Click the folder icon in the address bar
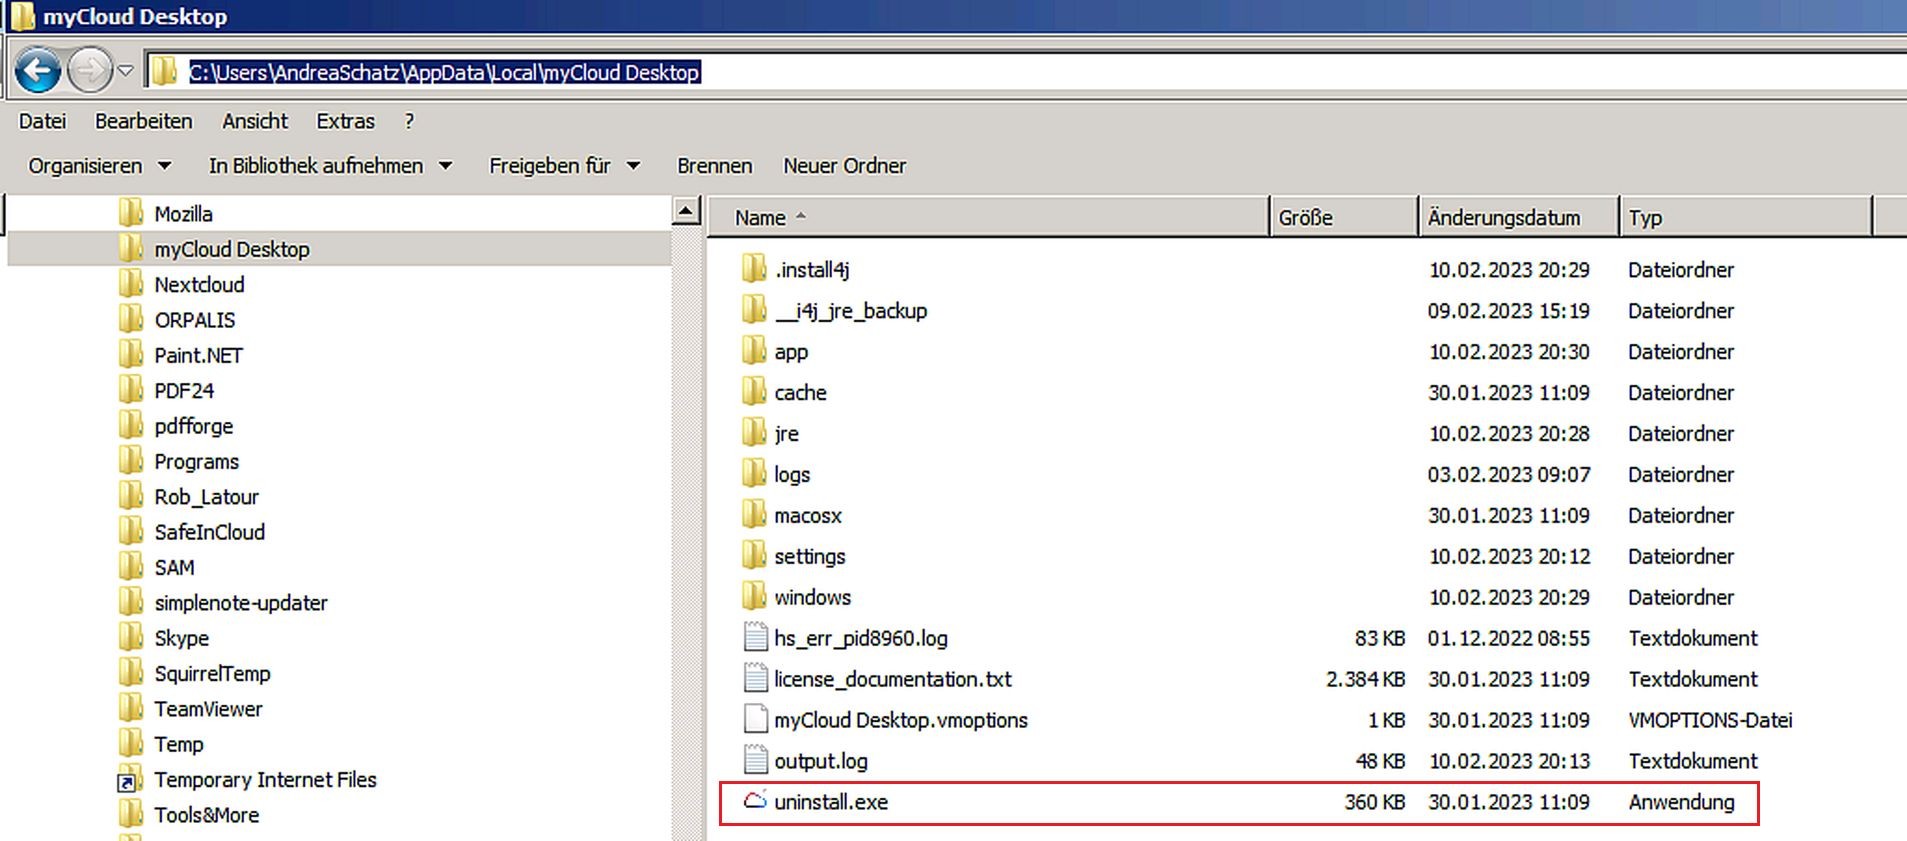This screenshot has width=1907, height=841. [164, 72]
